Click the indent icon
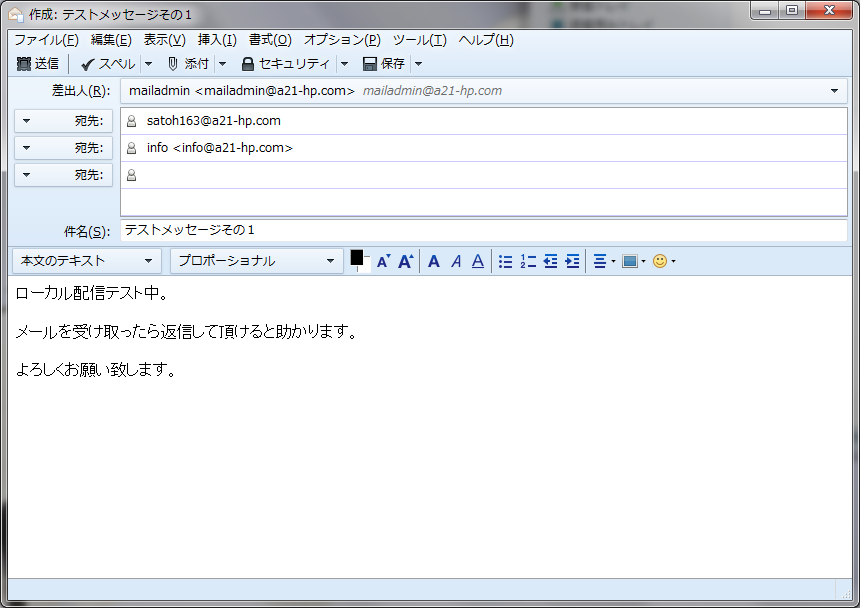This screenshot has width=860, height=608. [572, 262]
